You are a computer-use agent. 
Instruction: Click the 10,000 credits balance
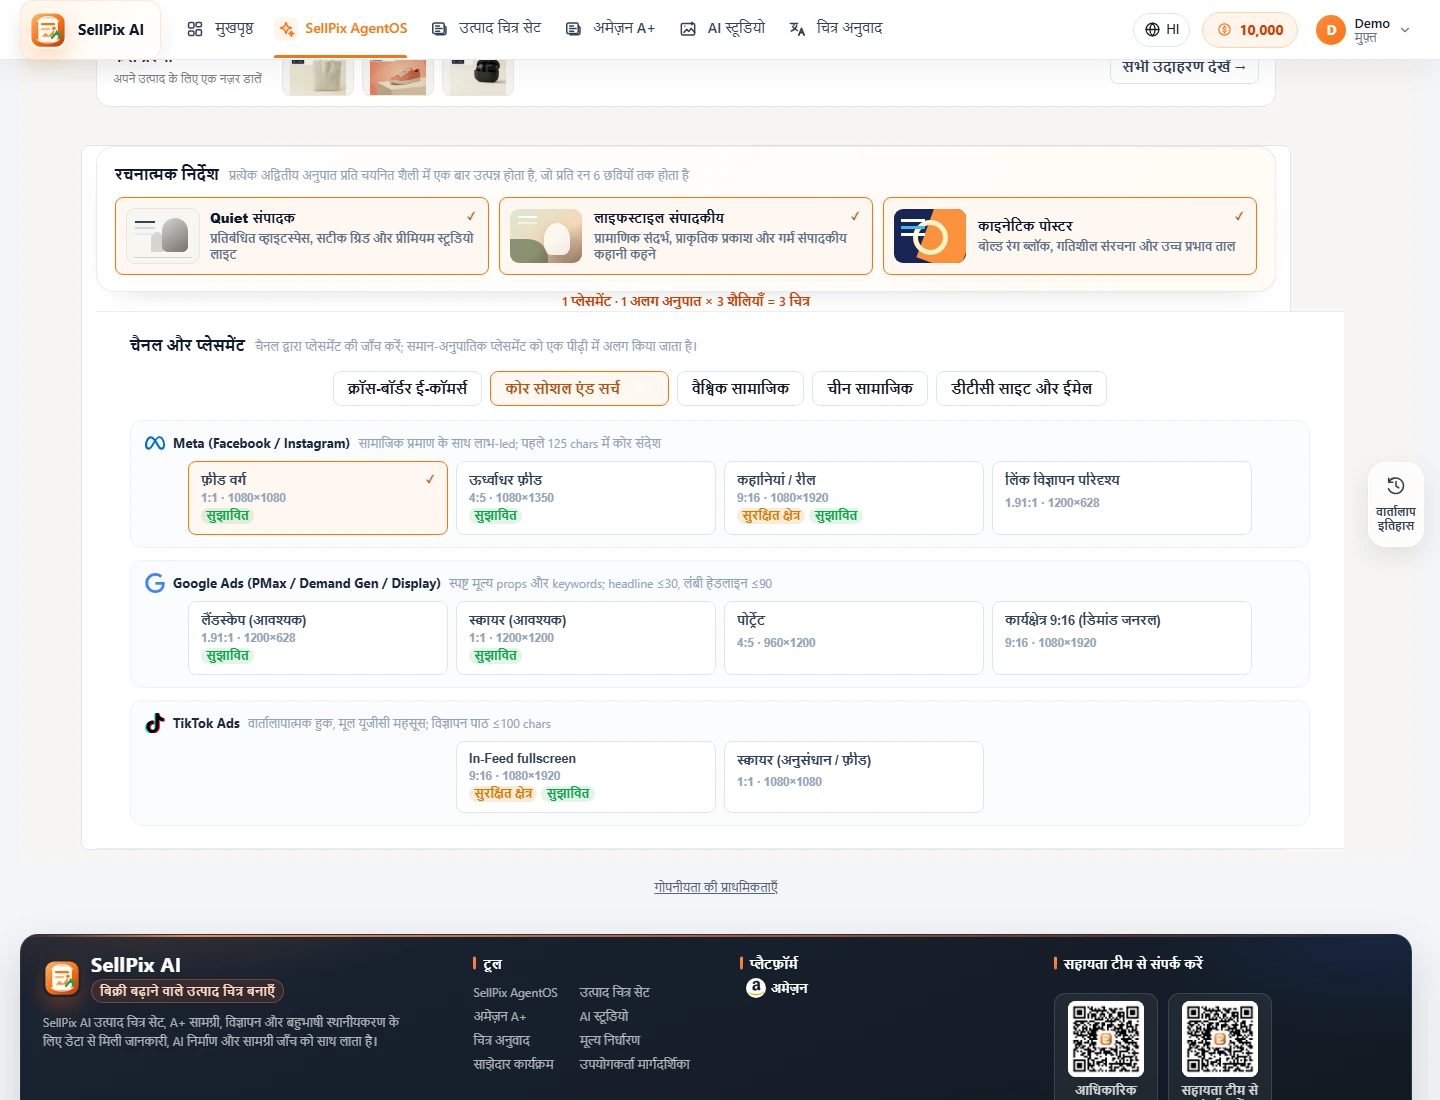1250,30
